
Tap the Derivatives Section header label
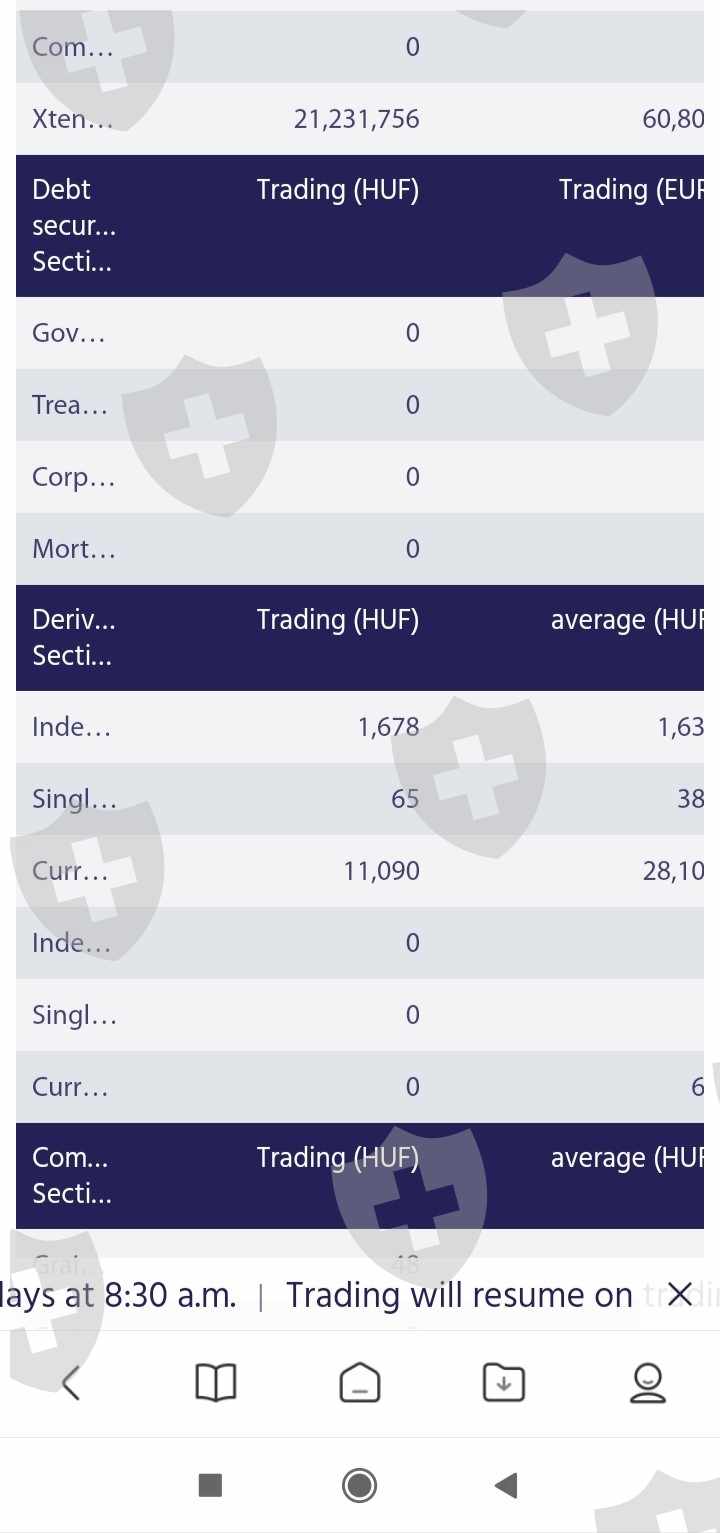(74, 638)
